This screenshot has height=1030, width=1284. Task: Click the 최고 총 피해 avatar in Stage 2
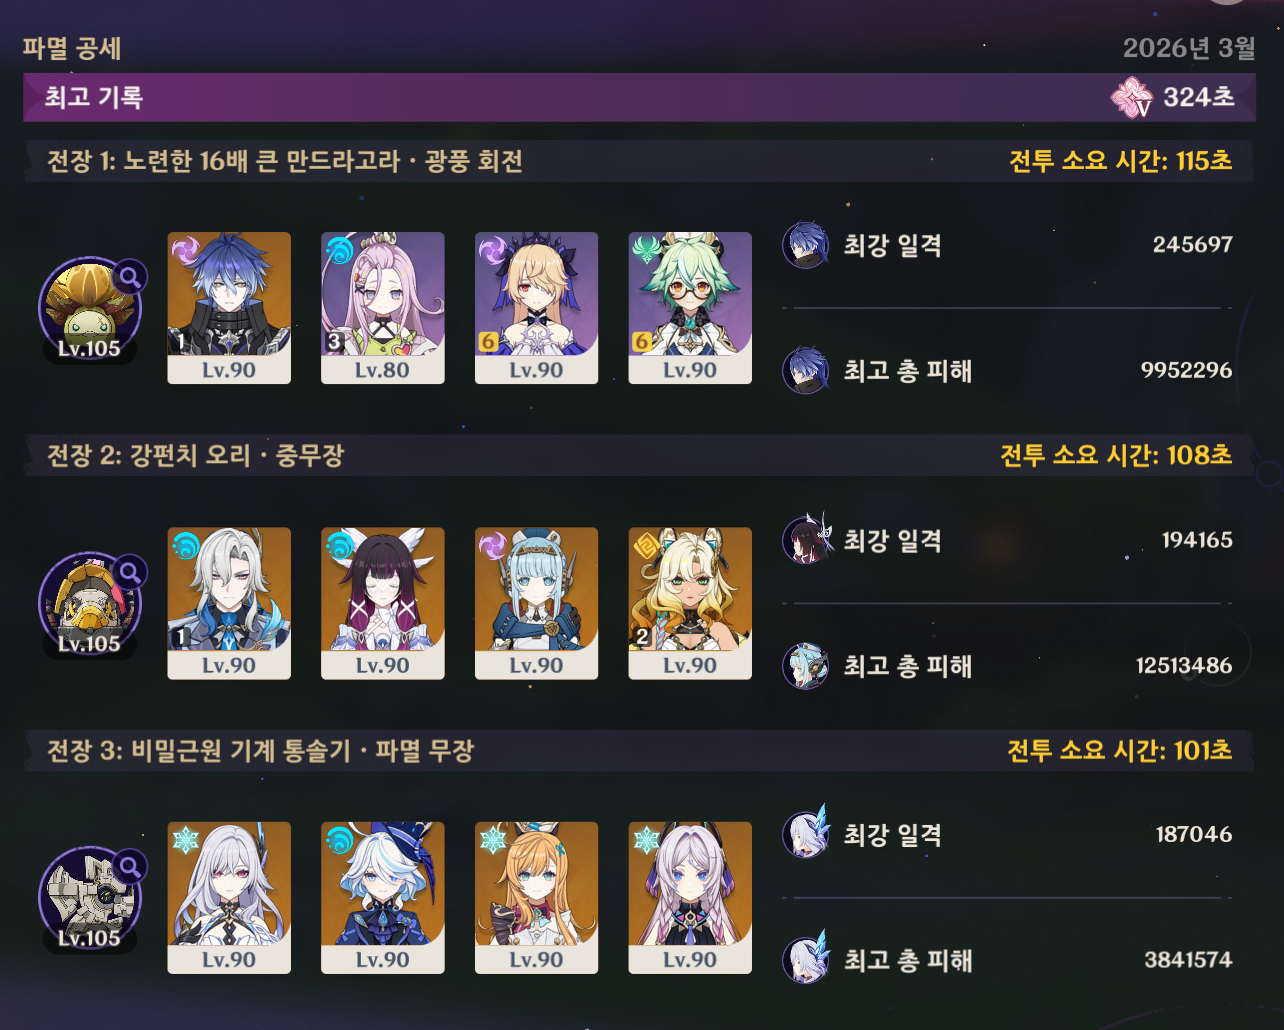[806, 666]
